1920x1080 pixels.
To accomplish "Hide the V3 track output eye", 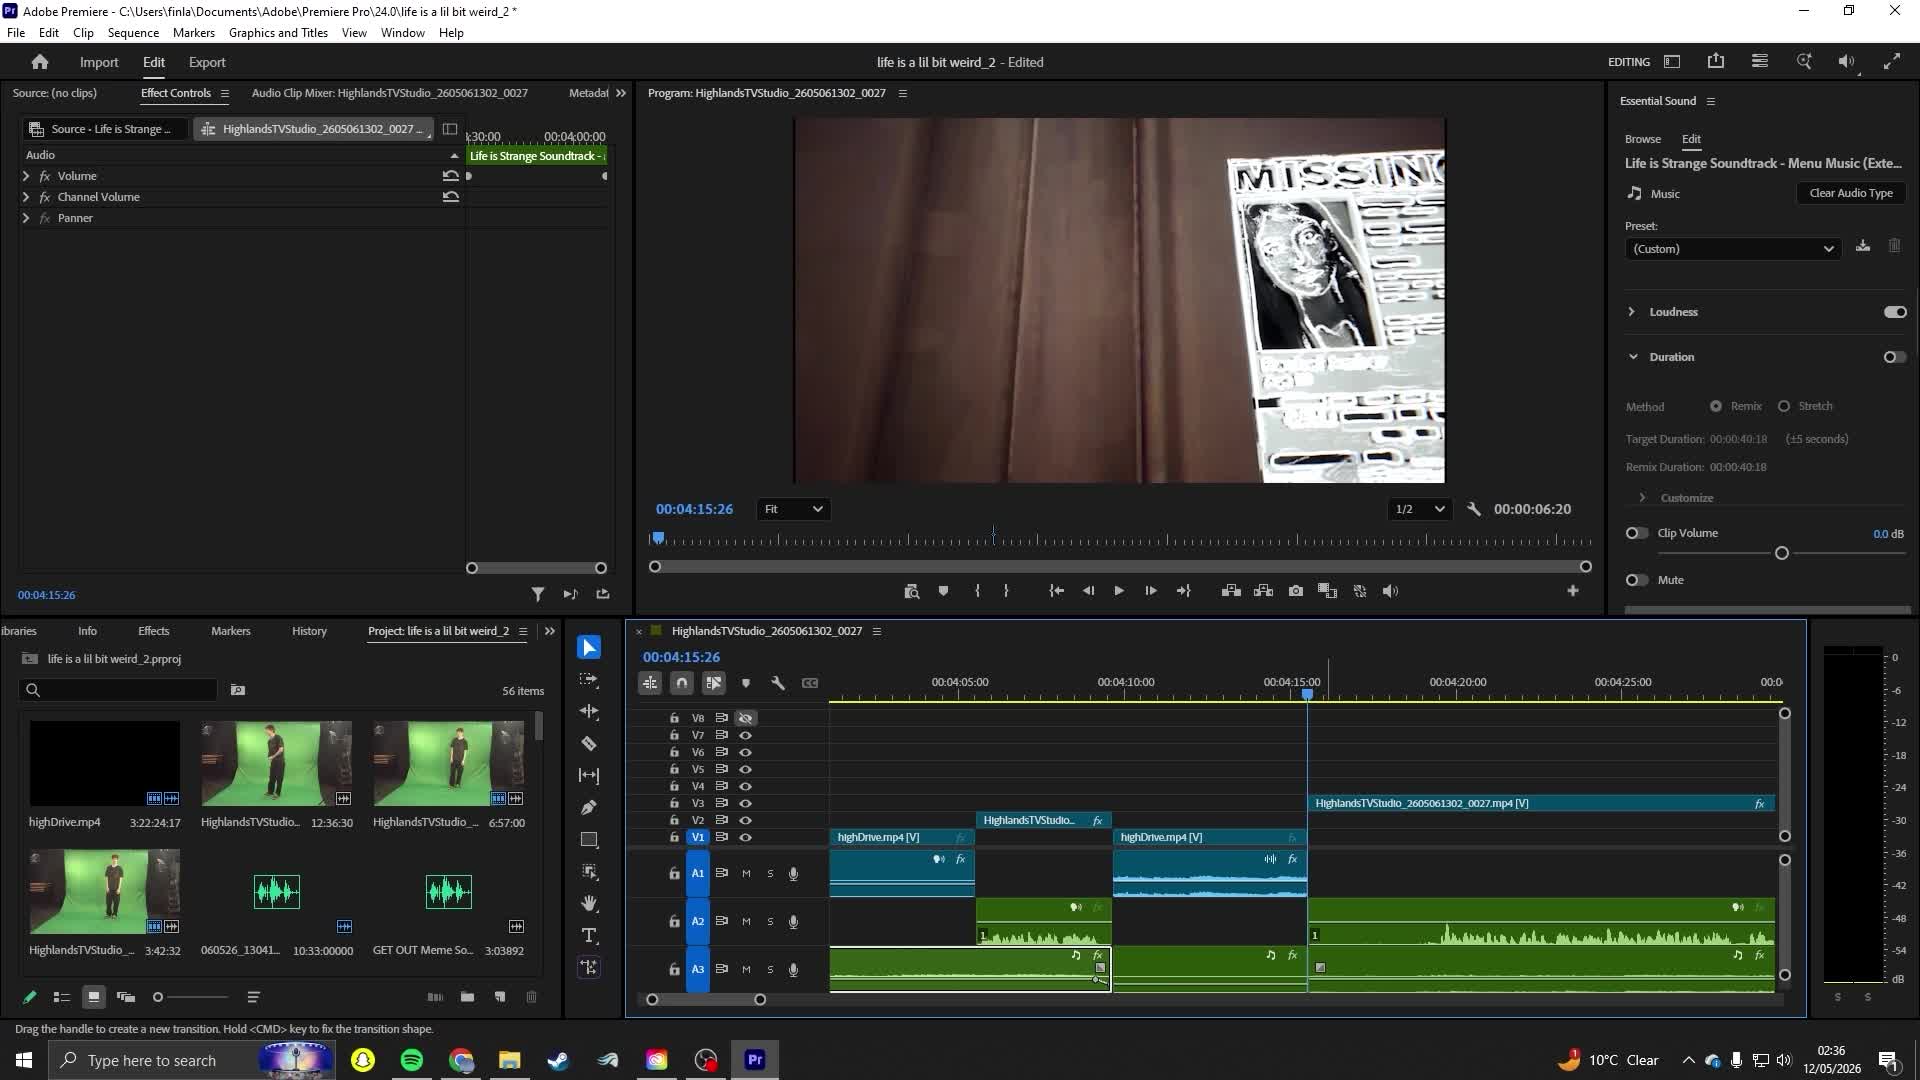I will click(746, 803).
